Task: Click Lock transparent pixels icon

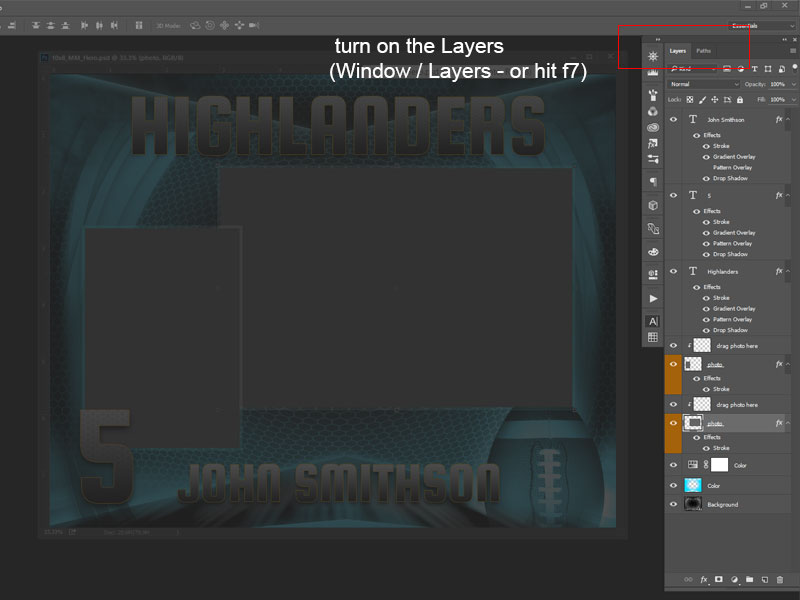Action: point(690,99)
